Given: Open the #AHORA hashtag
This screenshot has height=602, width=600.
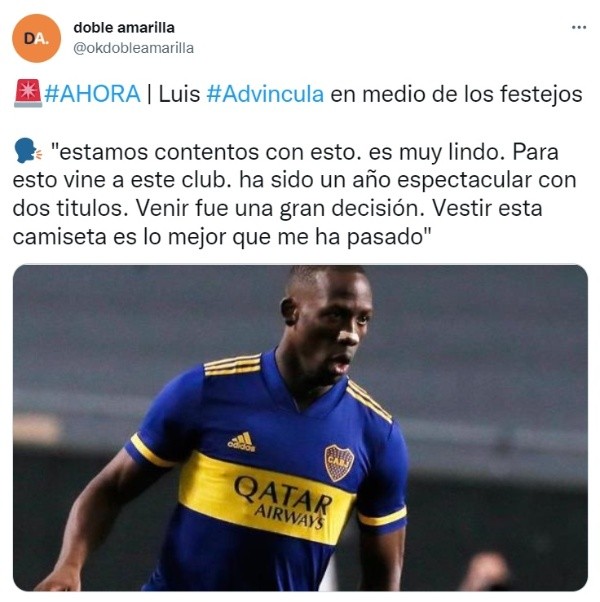Looking at the screenshot, I should tap(92, 94).
